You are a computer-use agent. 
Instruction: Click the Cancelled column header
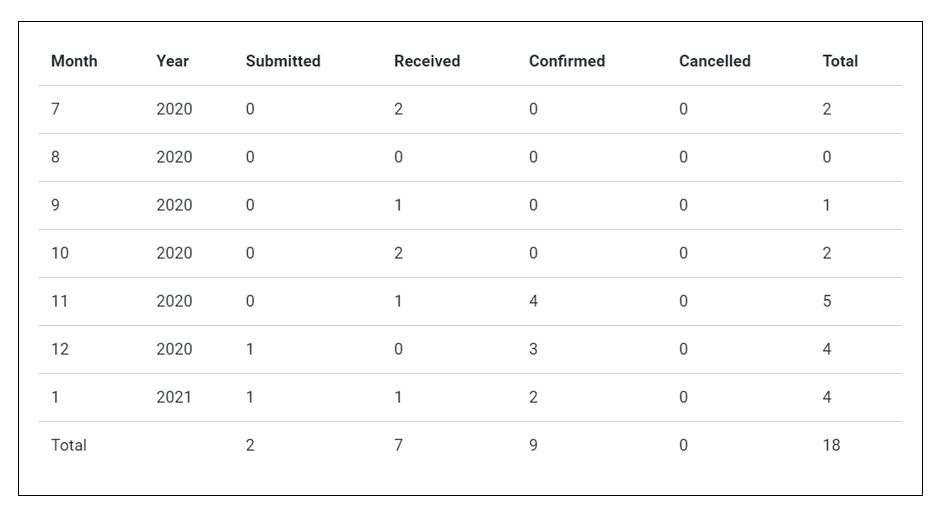(x=714, y=61)
